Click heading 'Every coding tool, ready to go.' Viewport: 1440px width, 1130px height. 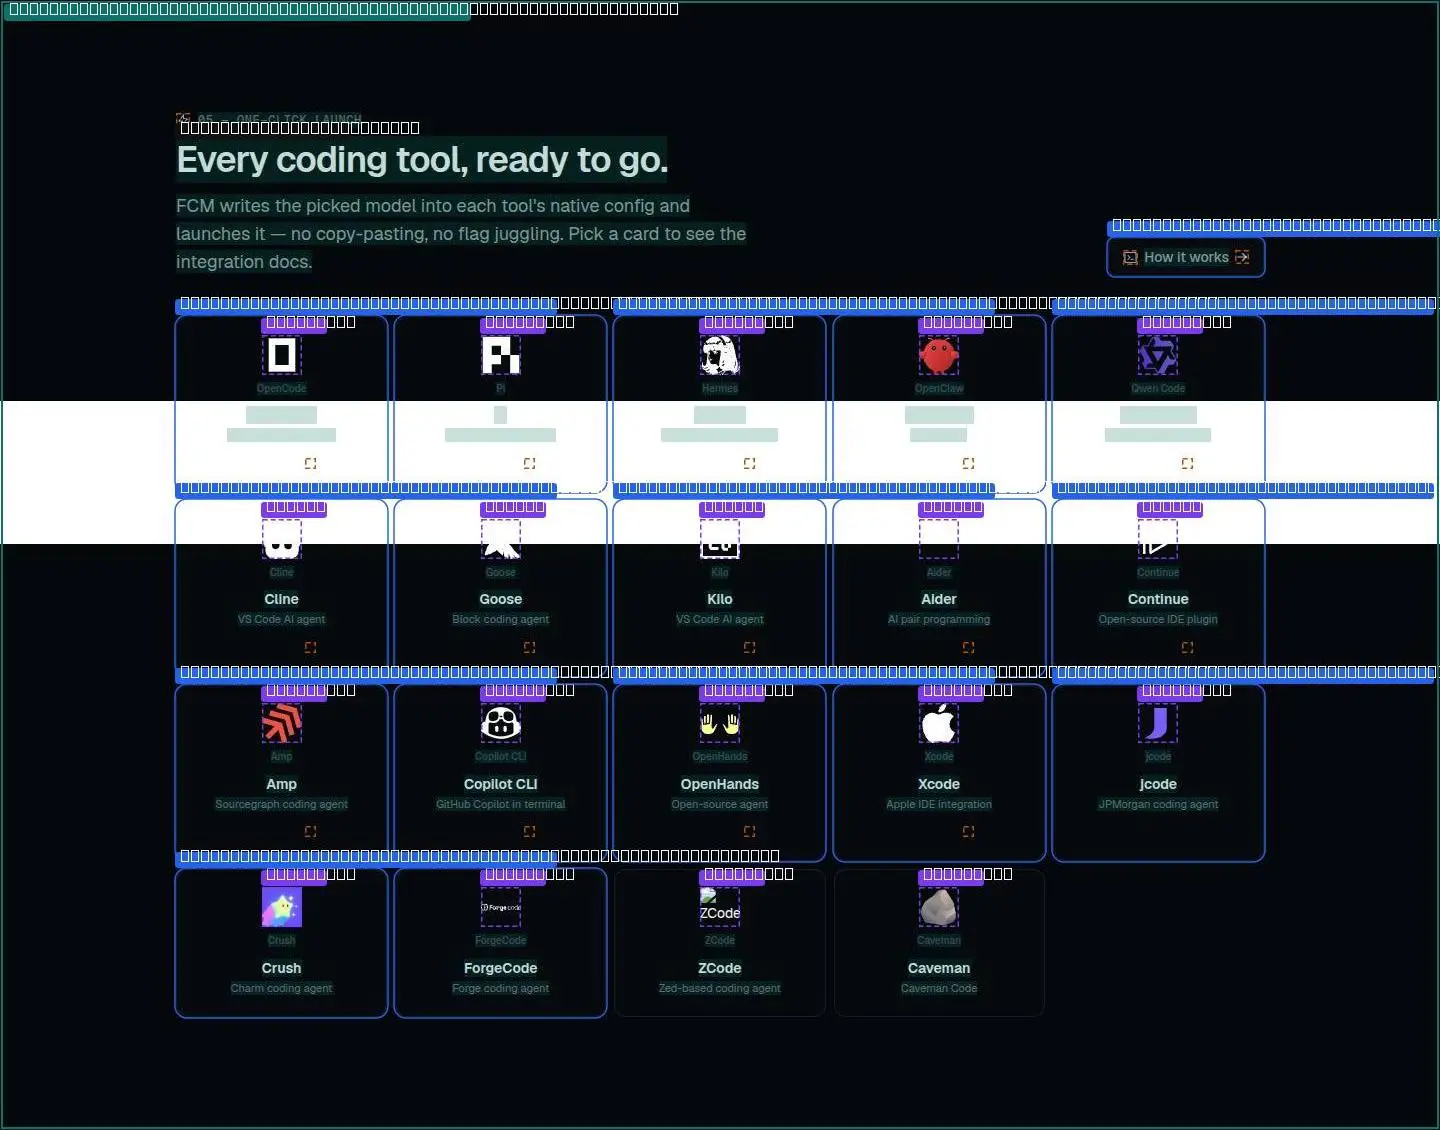[422, 160]
